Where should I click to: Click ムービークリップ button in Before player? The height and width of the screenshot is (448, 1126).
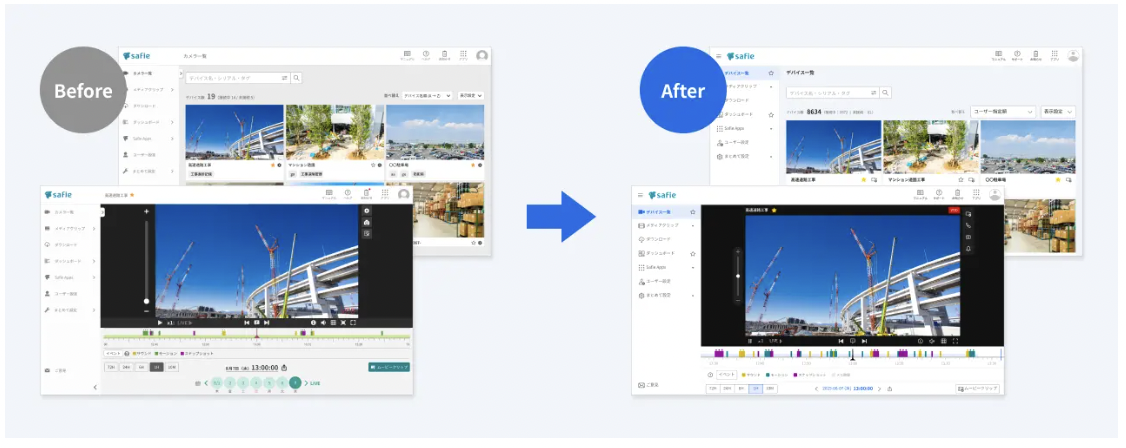click(x=388, y=367)
